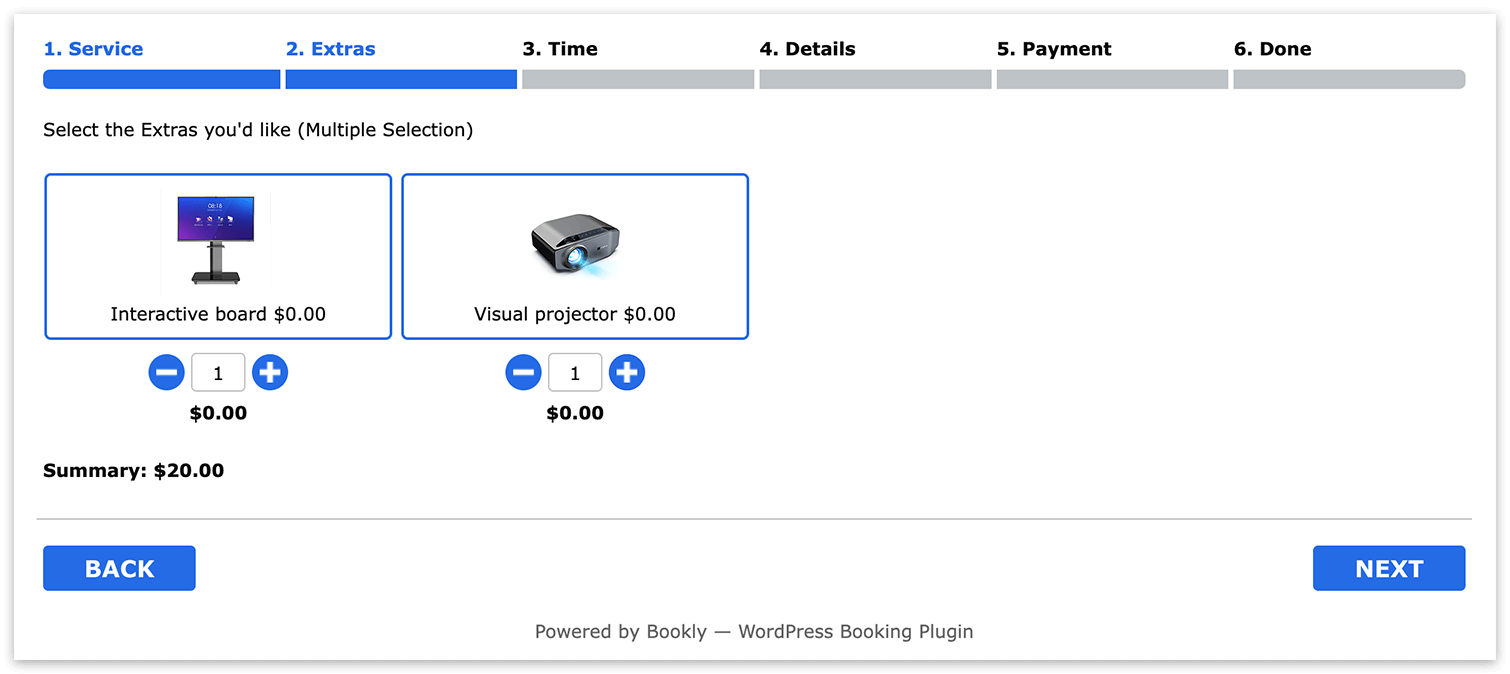Open the 2. Extras step label
1510x674 pixels.
point(331,49)
